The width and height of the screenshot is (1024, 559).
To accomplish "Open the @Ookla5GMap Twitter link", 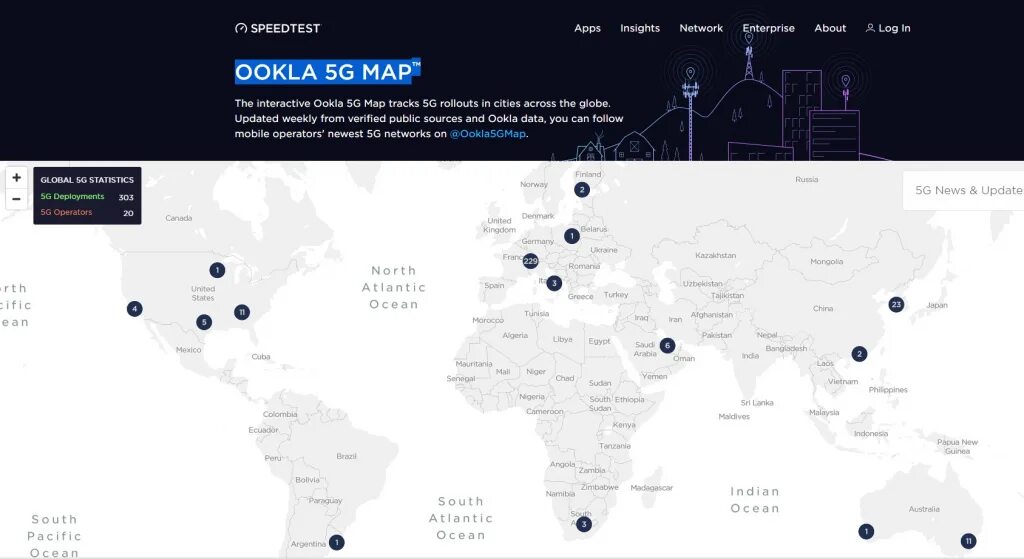I will (488, 134).
